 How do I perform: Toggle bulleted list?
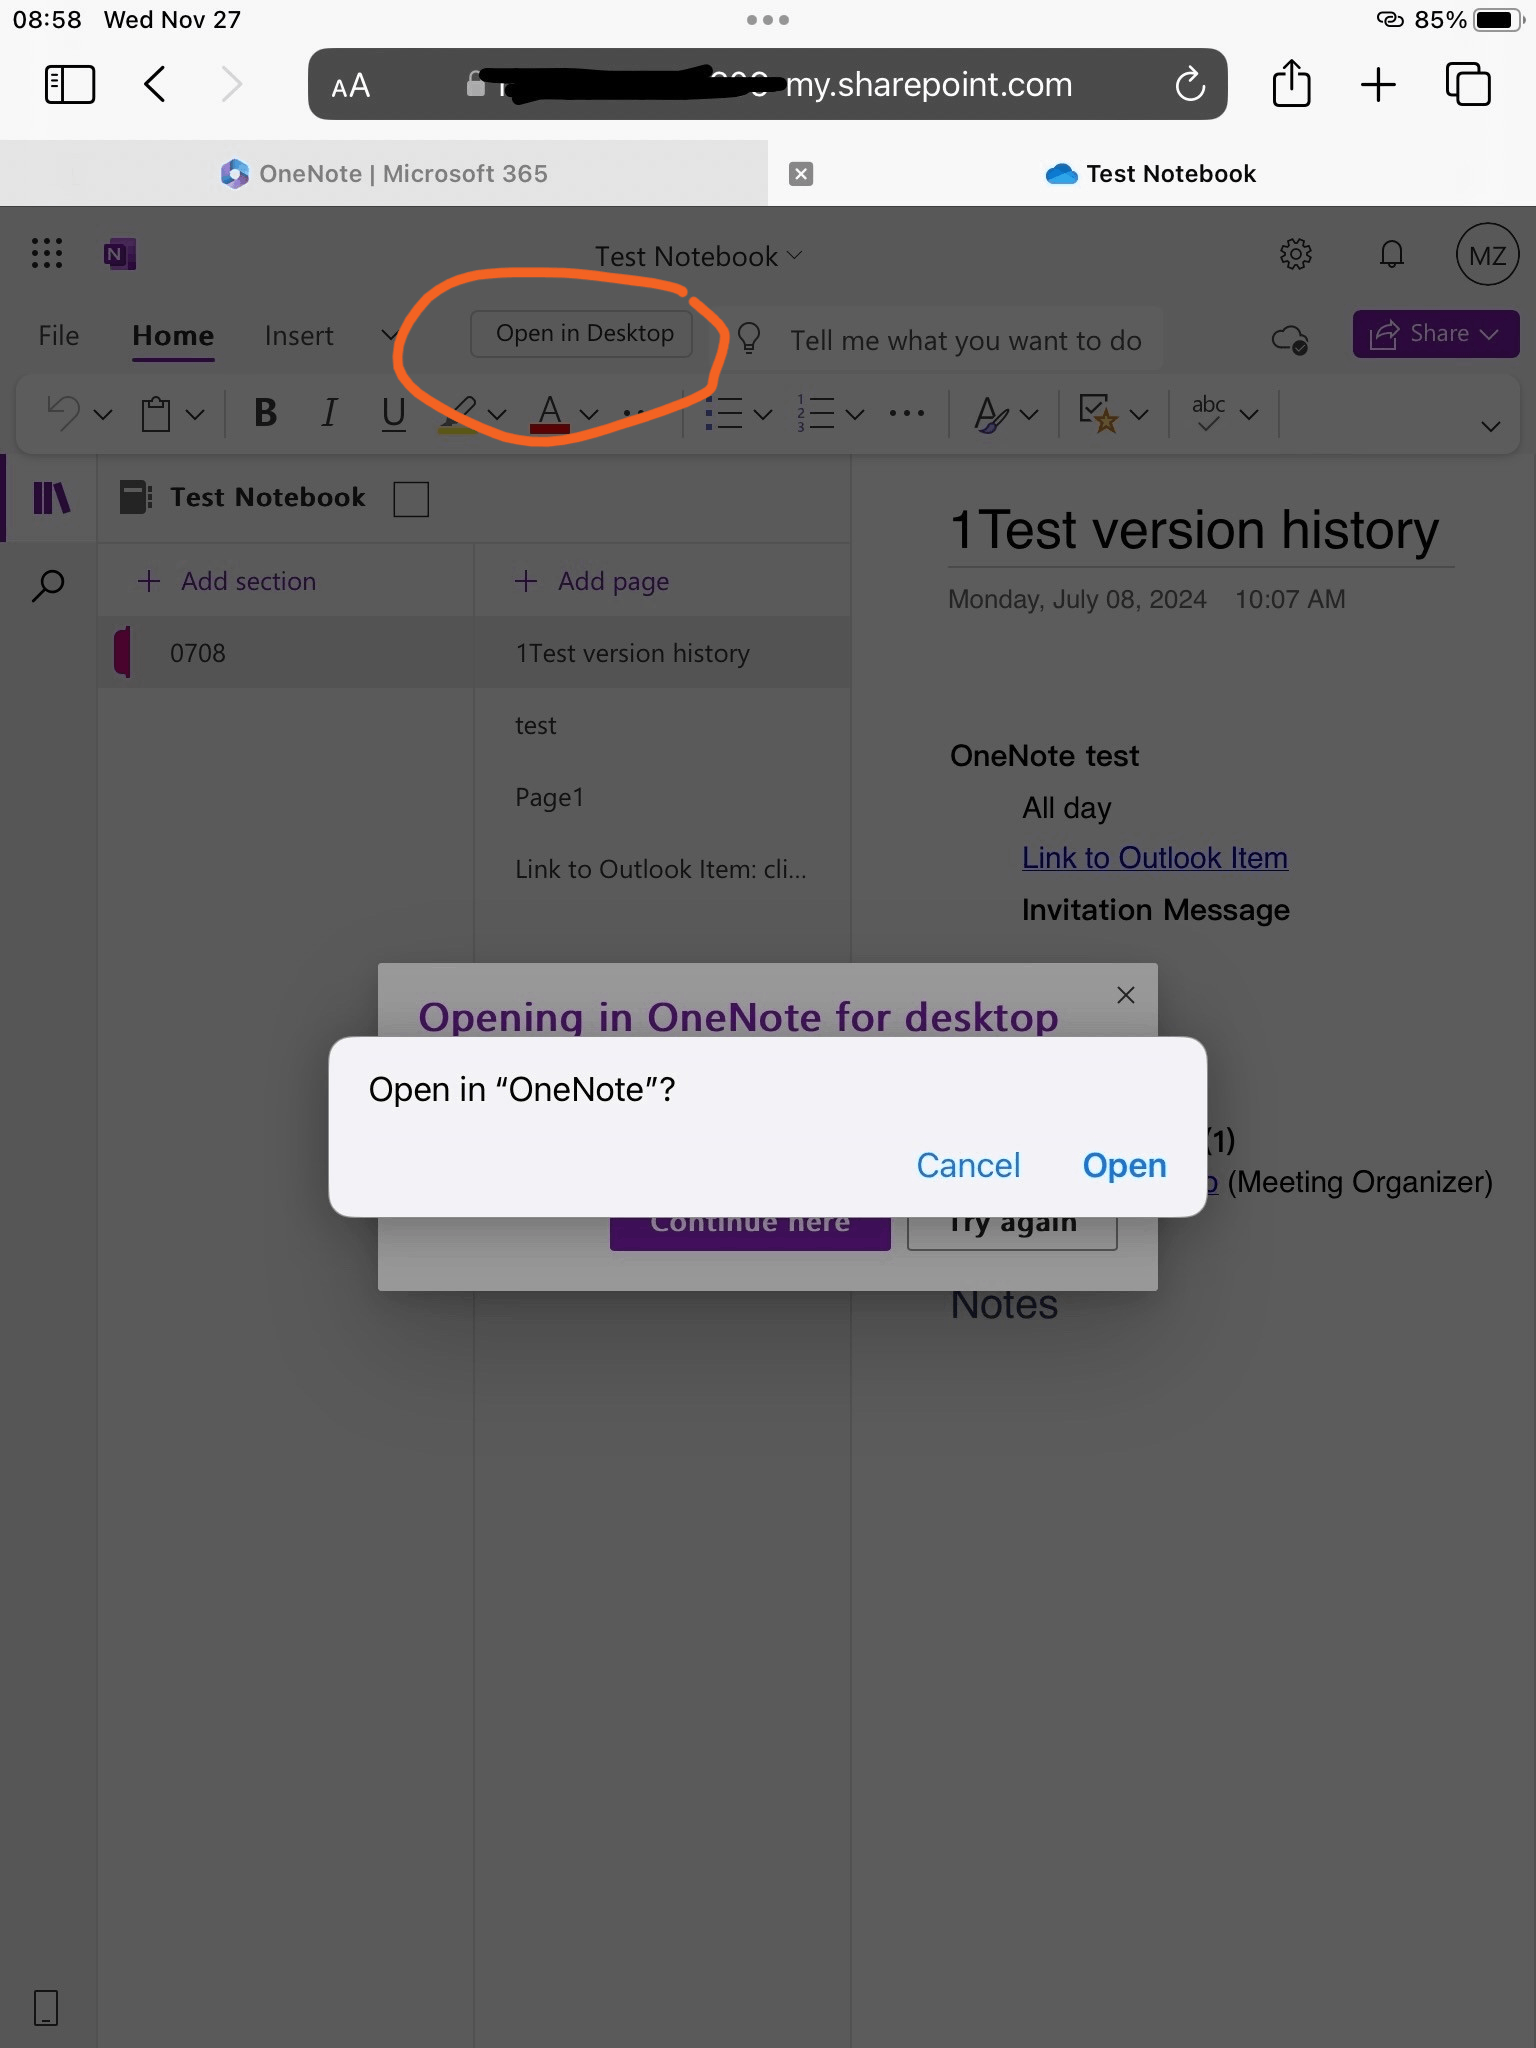724,413
